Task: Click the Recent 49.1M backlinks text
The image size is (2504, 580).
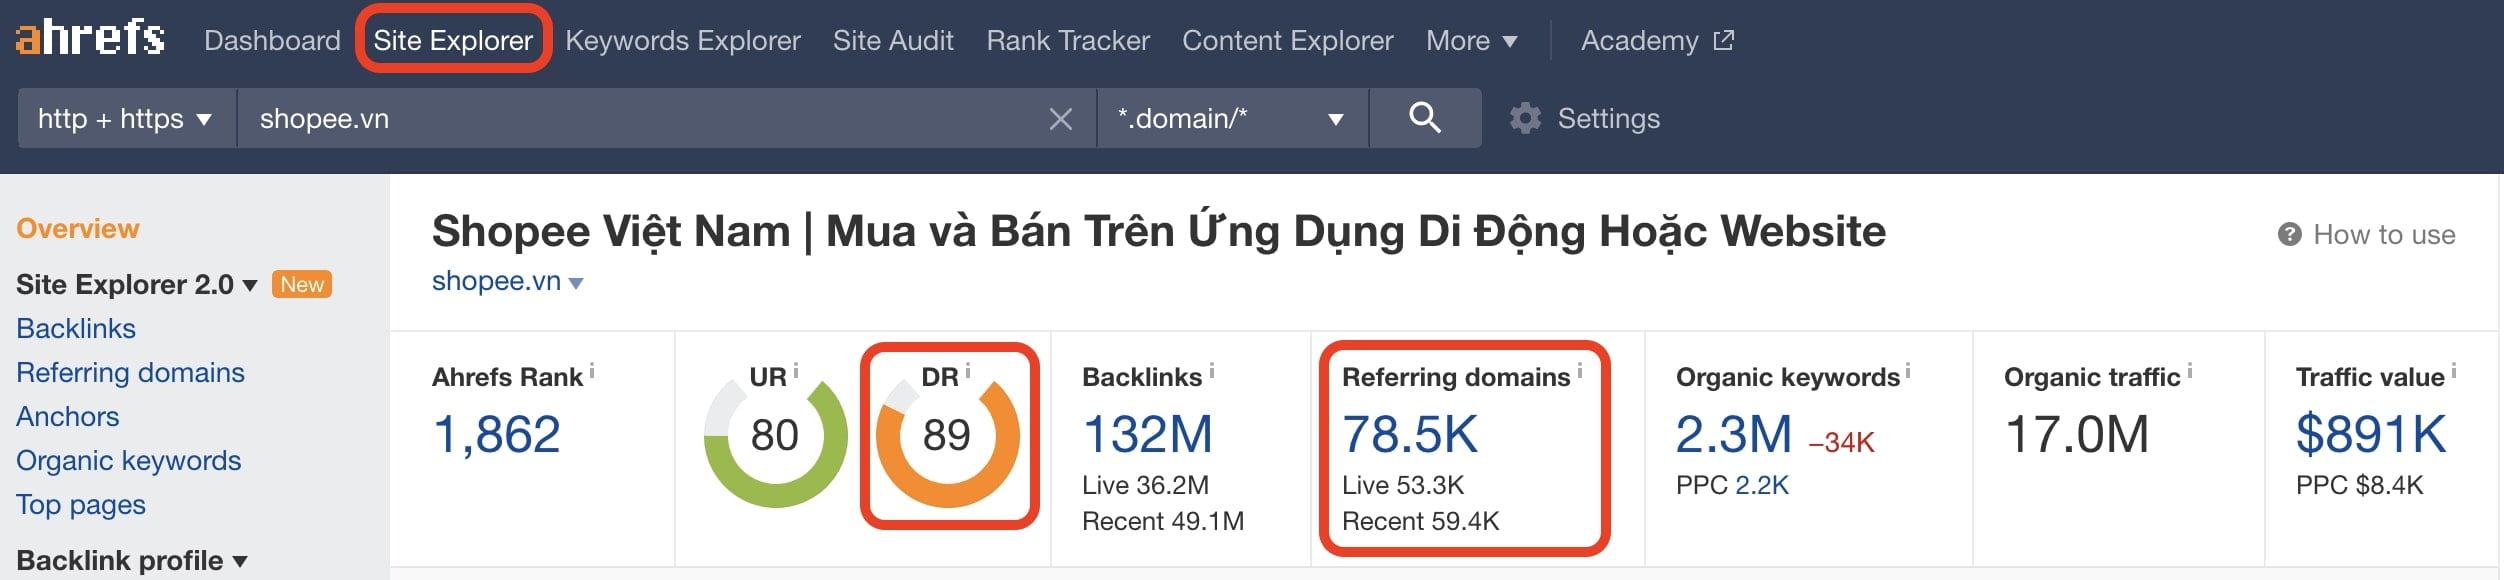Action: (x=1162, y=521)
